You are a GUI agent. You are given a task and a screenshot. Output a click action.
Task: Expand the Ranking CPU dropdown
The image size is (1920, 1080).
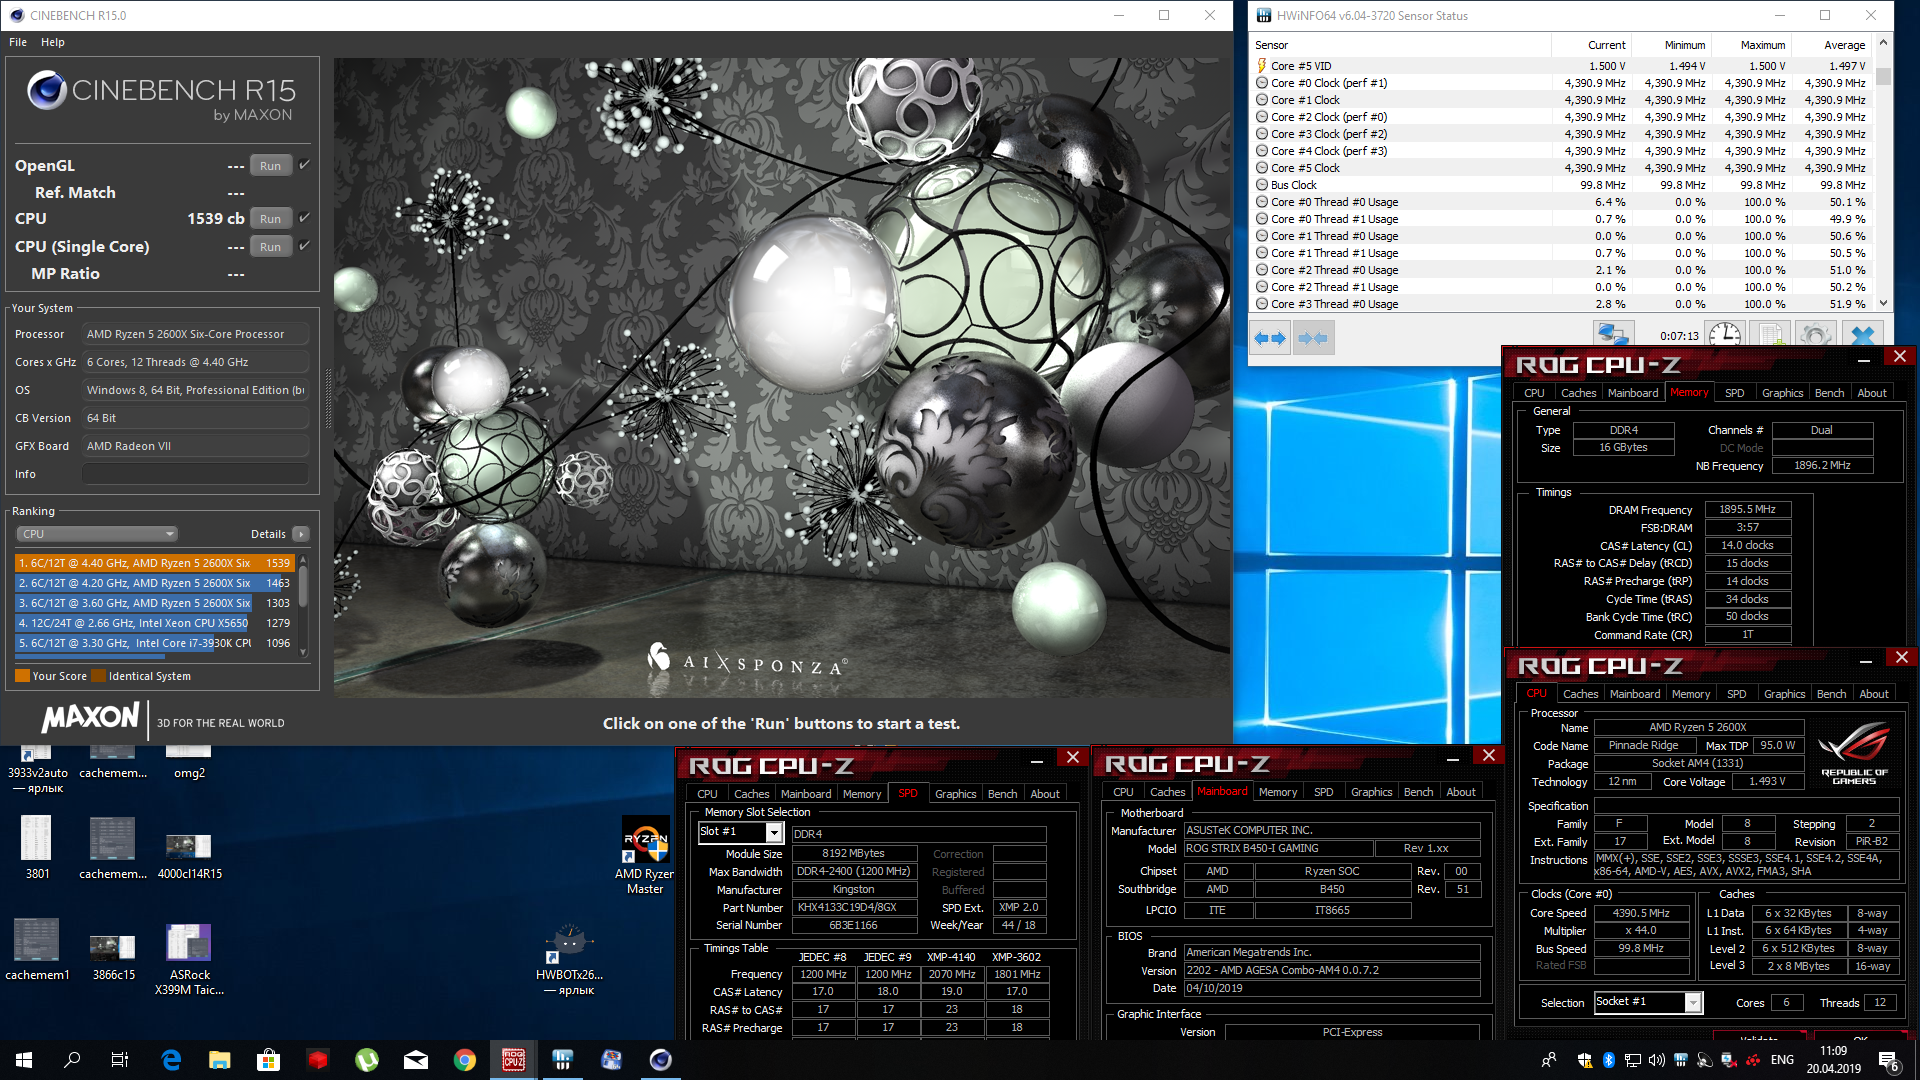click(97, 534)
